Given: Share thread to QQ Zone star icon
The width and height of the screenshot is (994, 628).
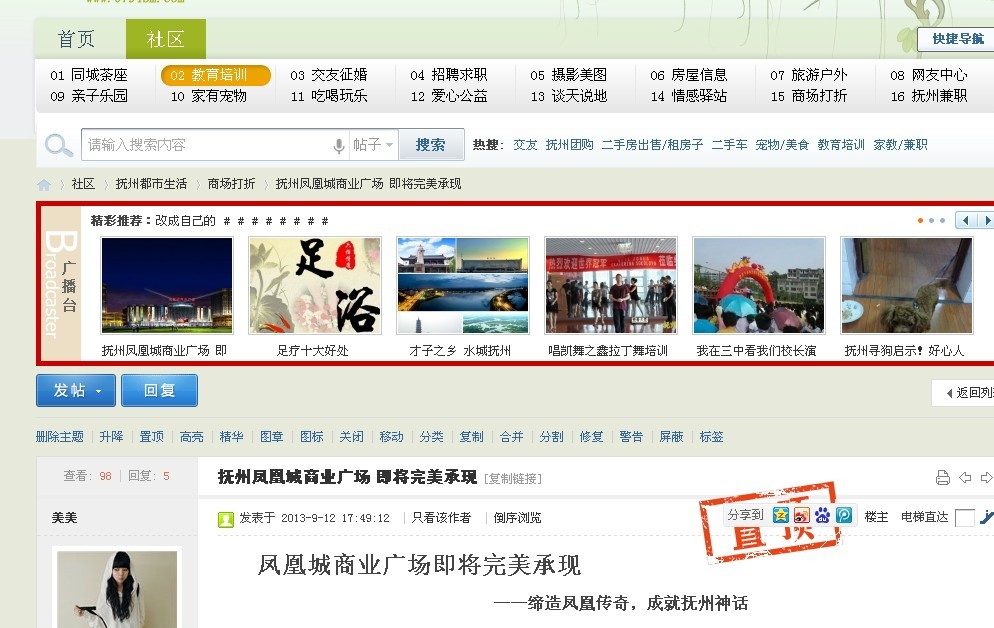Looking at the screenshot, I should click(x=780, y=515).
